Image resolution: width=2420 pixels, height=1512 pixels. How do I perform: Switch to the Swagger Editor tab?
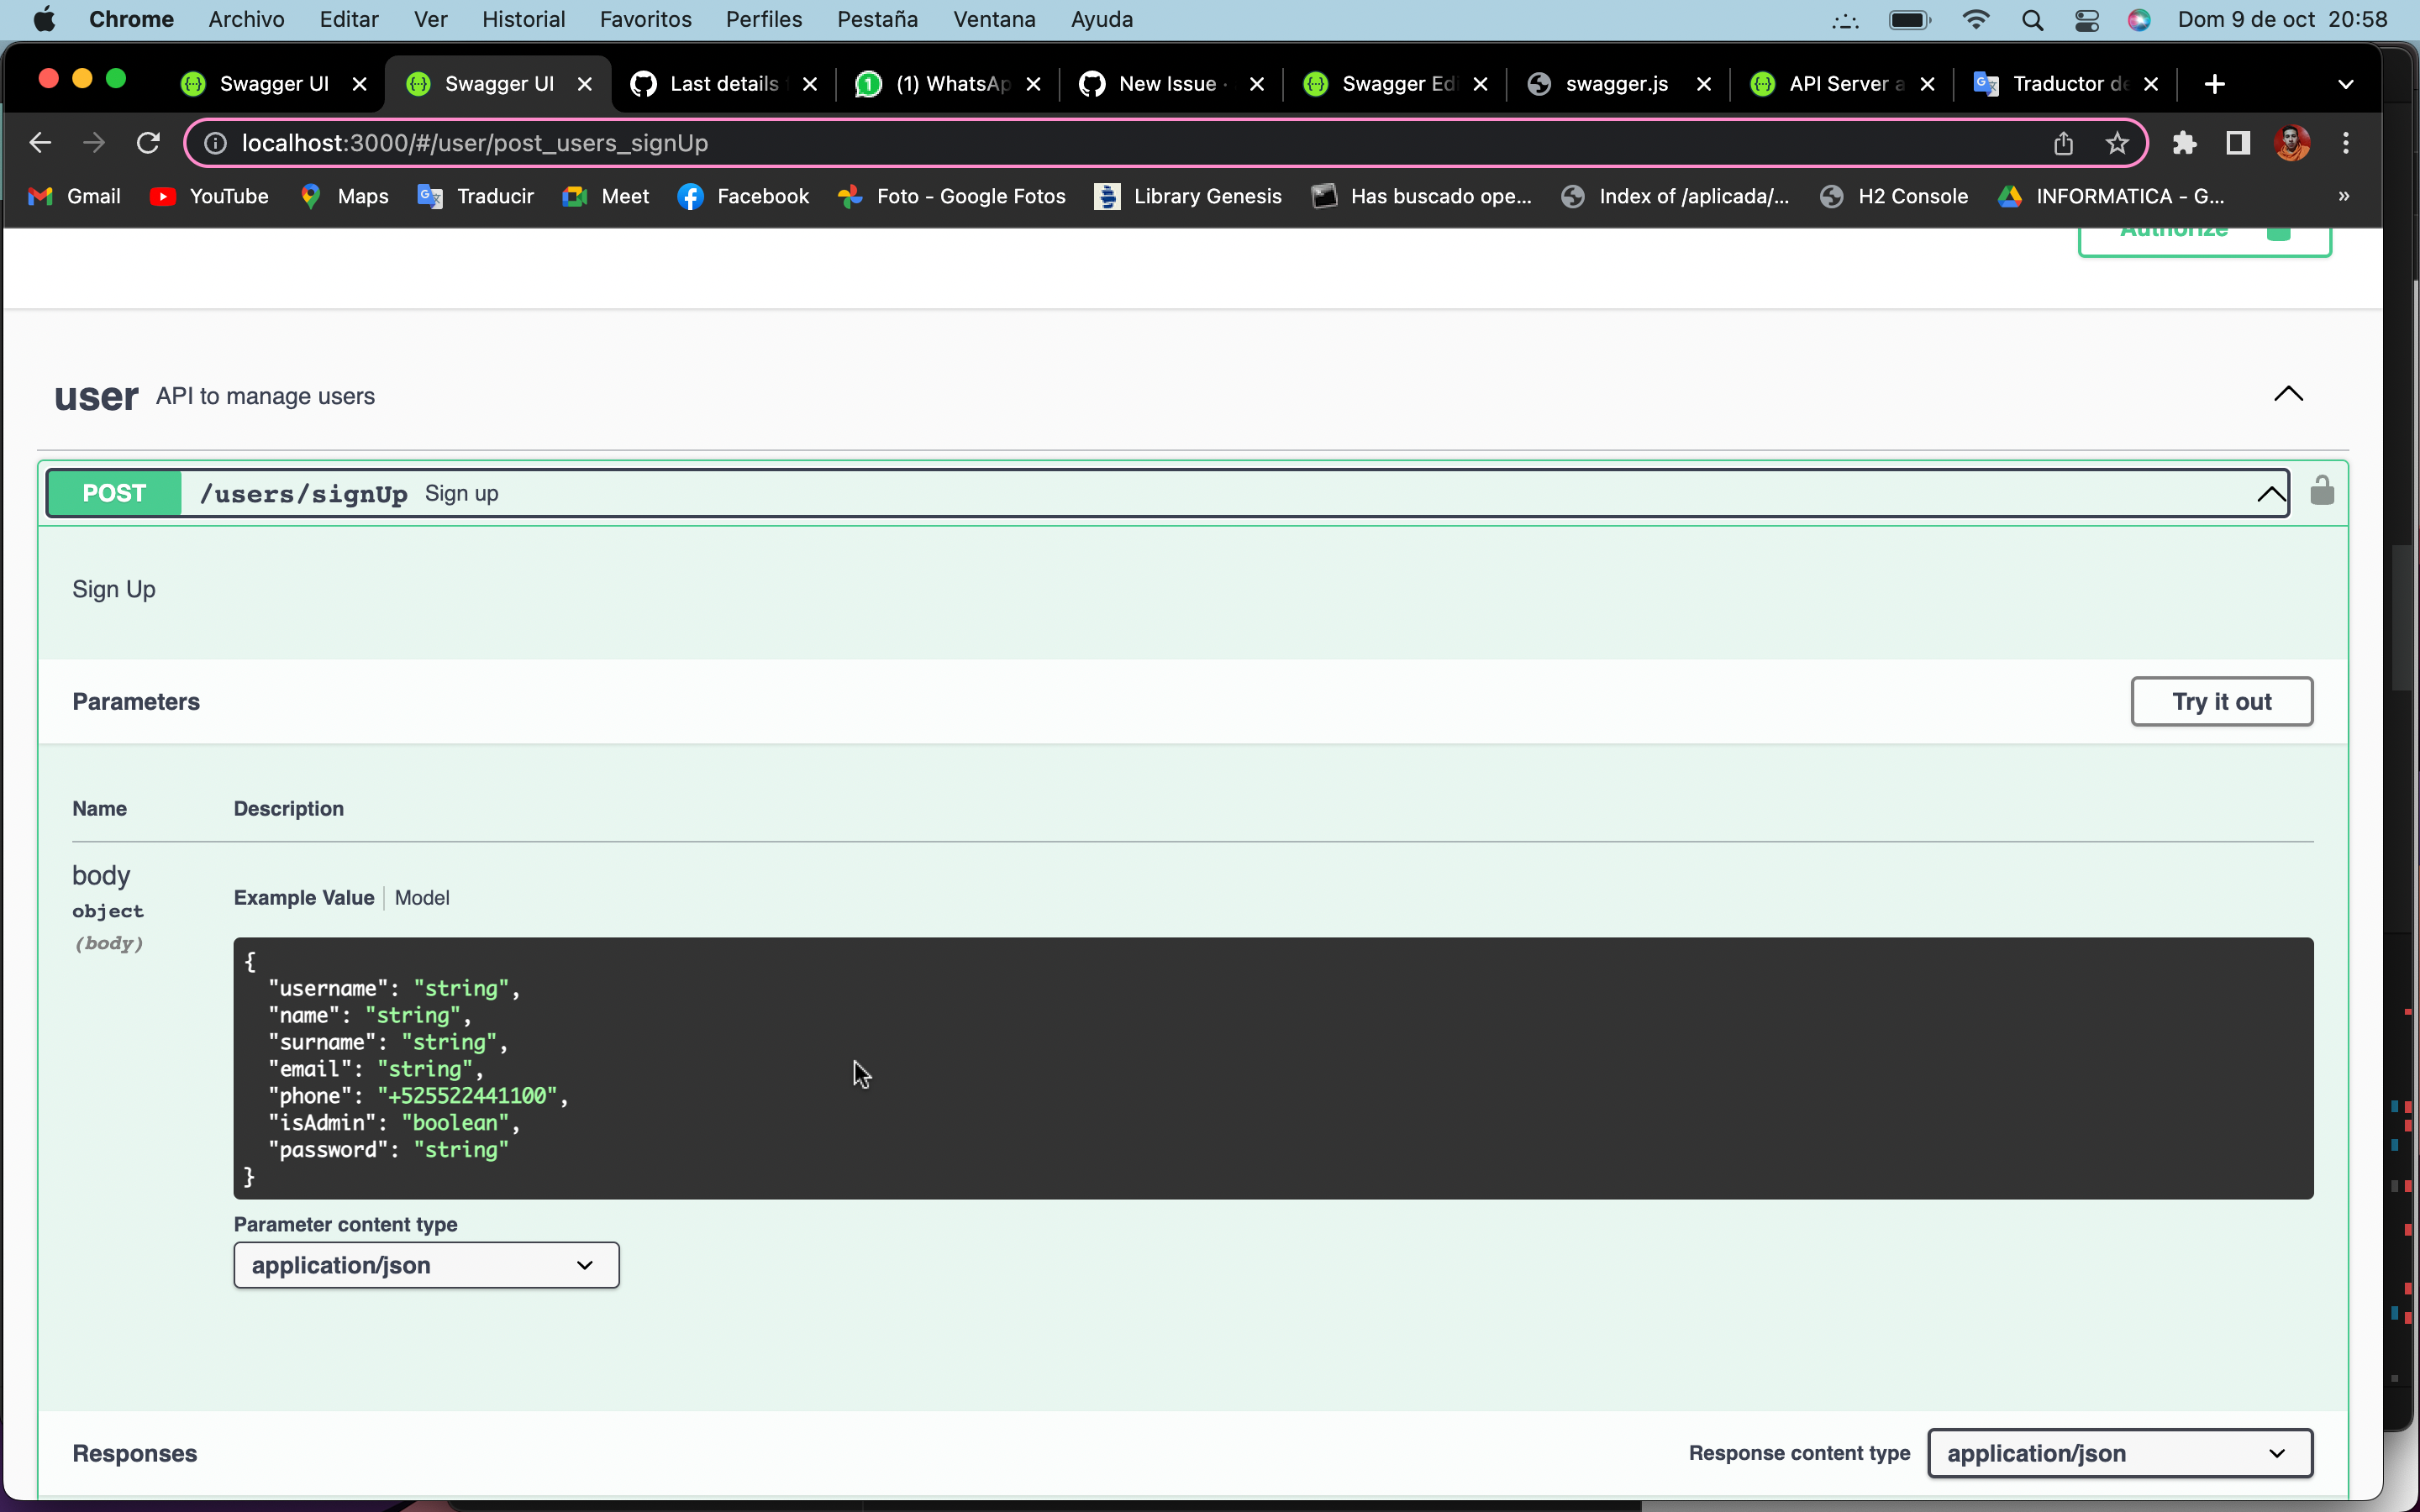coord(1394,84)
